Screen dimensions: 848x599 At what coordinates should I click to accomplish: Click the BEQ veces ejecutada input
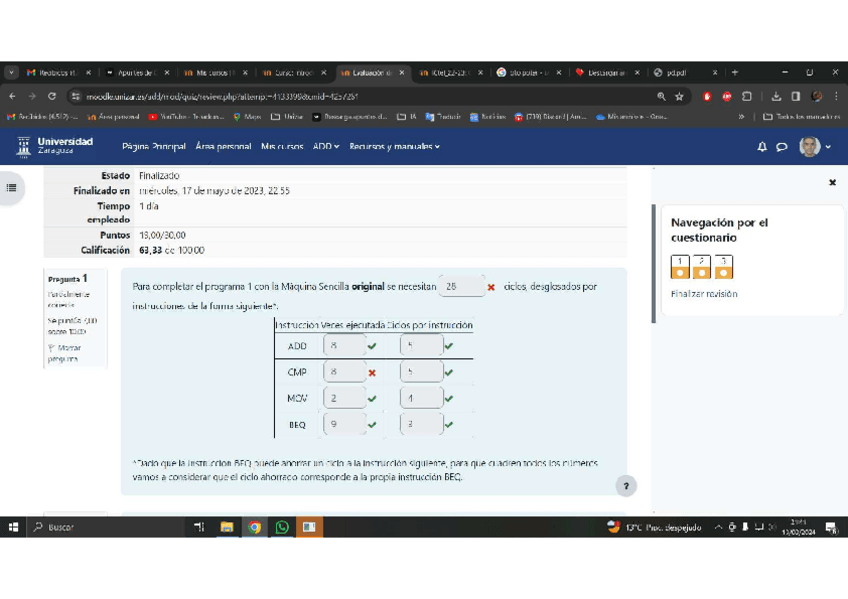344,424
